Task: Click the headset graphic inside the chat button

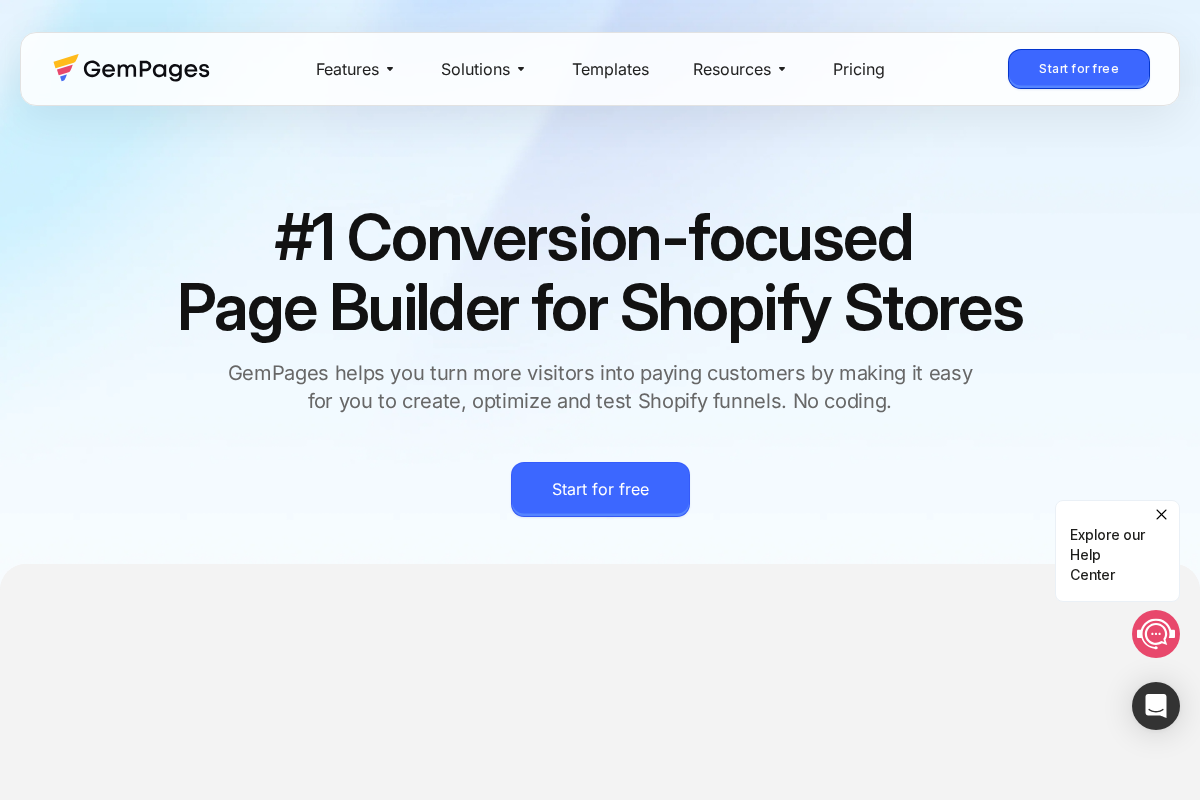Action: tap(1156, 634)
